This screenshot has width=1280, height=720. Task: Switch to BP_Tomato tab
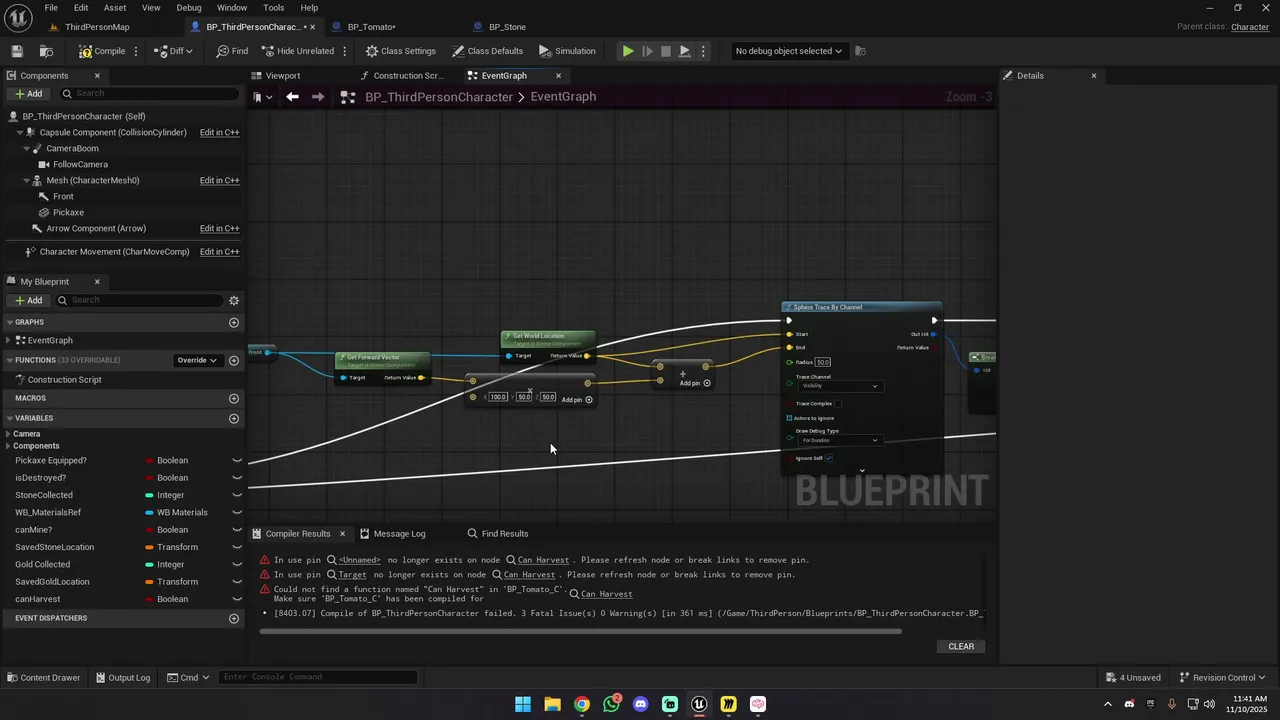[x=371, y=27]
